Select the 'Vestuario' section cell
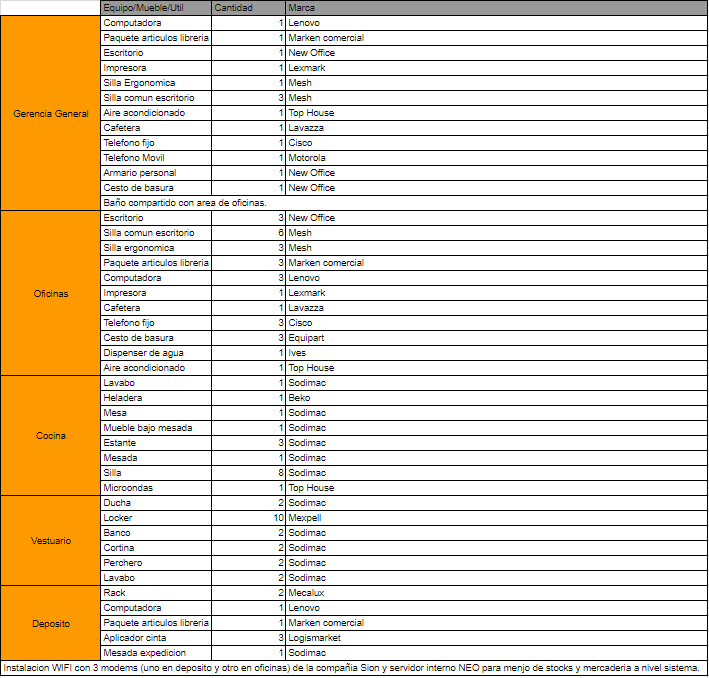The width and height of the screenshot is (709, 678). click(50, 541)
